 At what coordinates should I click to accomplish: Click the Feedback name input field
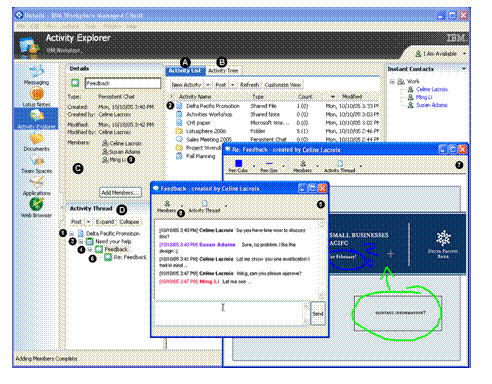(x=123, y=83)
